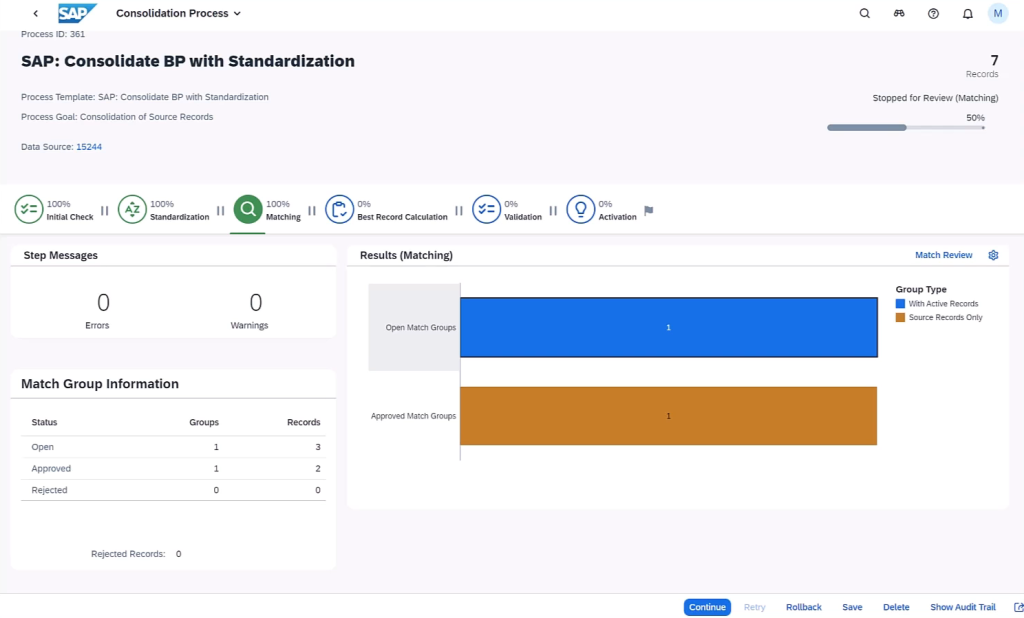Open the user avatar menu labeled M
The height and width of the screenshot is (618, 1024).
[x=997, y=13]
